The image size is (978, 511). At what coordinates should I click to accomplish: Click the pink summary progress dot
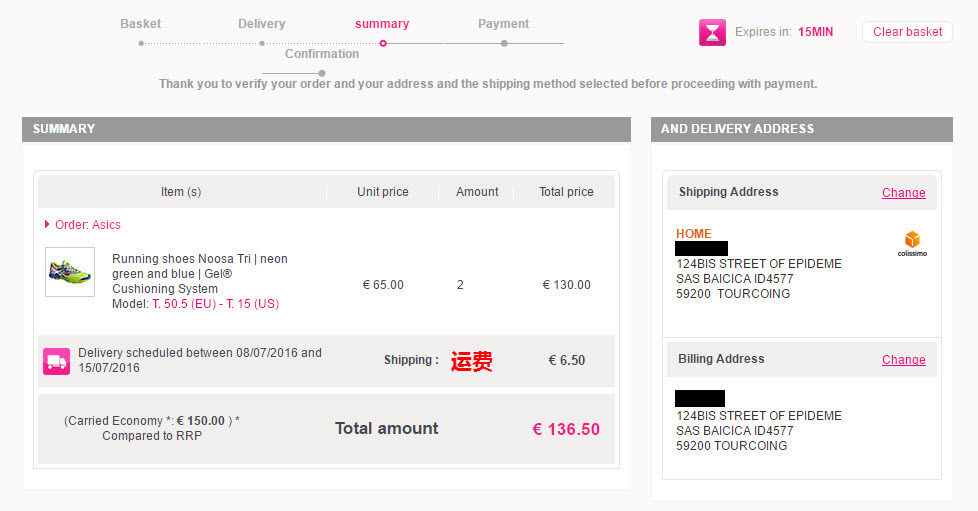tap(383, 43)
